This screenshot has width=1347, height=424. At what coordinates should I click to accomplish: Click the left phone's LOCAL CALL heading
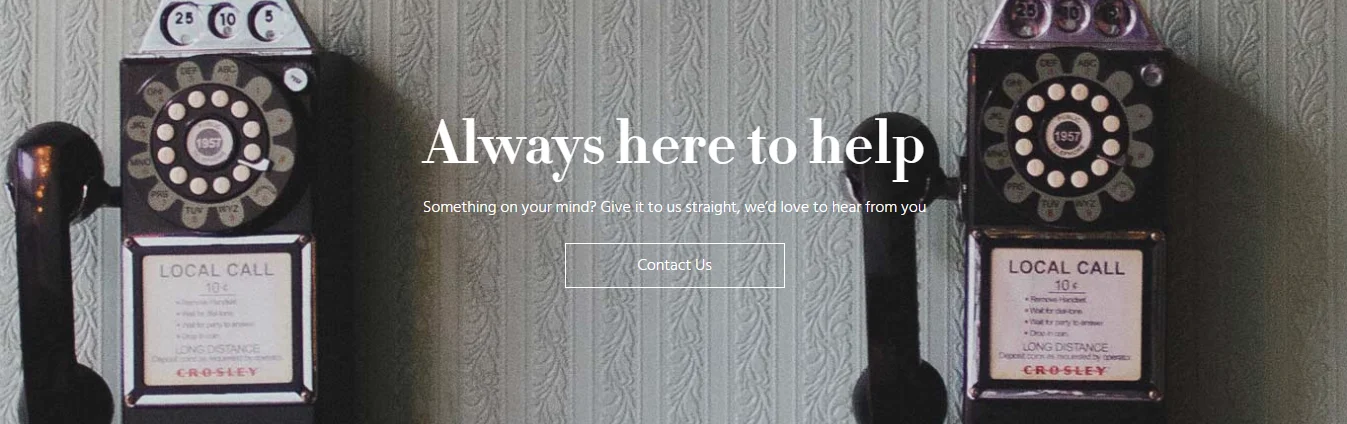[x=217, y=270]
